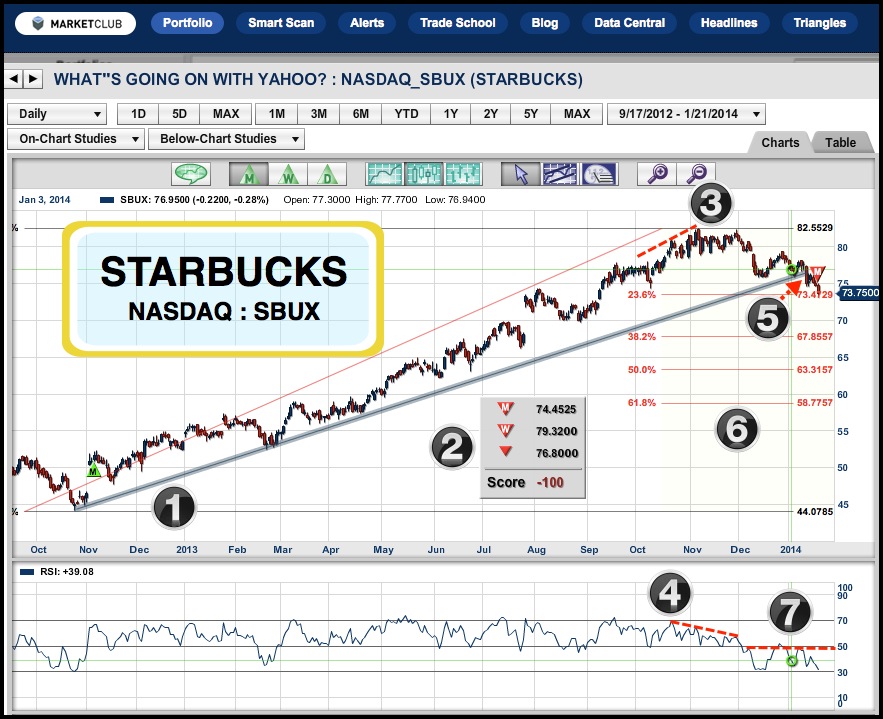This screenshot has height=719, width=883.
Task: Choose the pointer cursor tool
Action: [x=520, y=174]
